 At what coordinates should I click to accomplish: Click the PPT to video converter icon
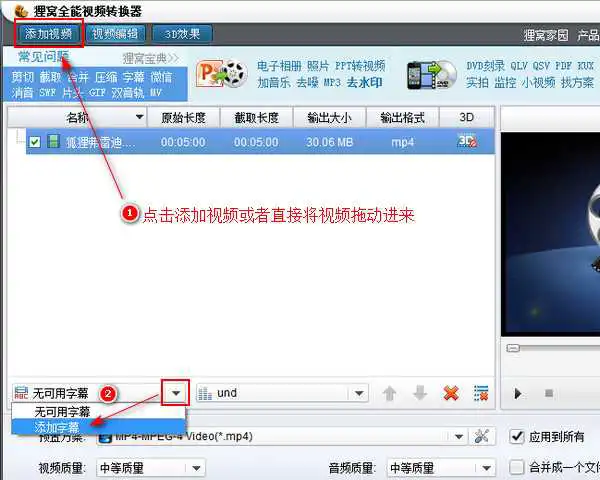point(221,73)
